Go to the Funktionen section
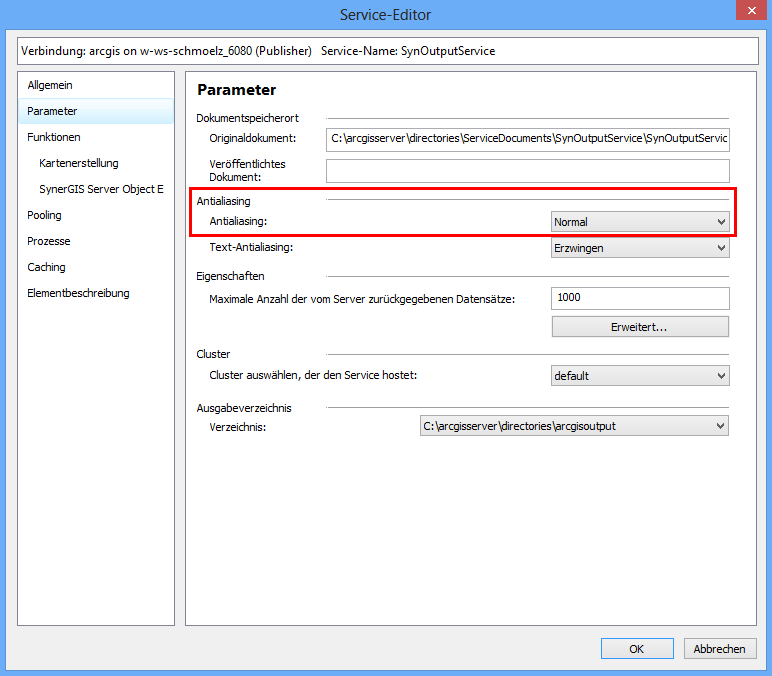This screenshot has width=772, height=676. (96, 137)
